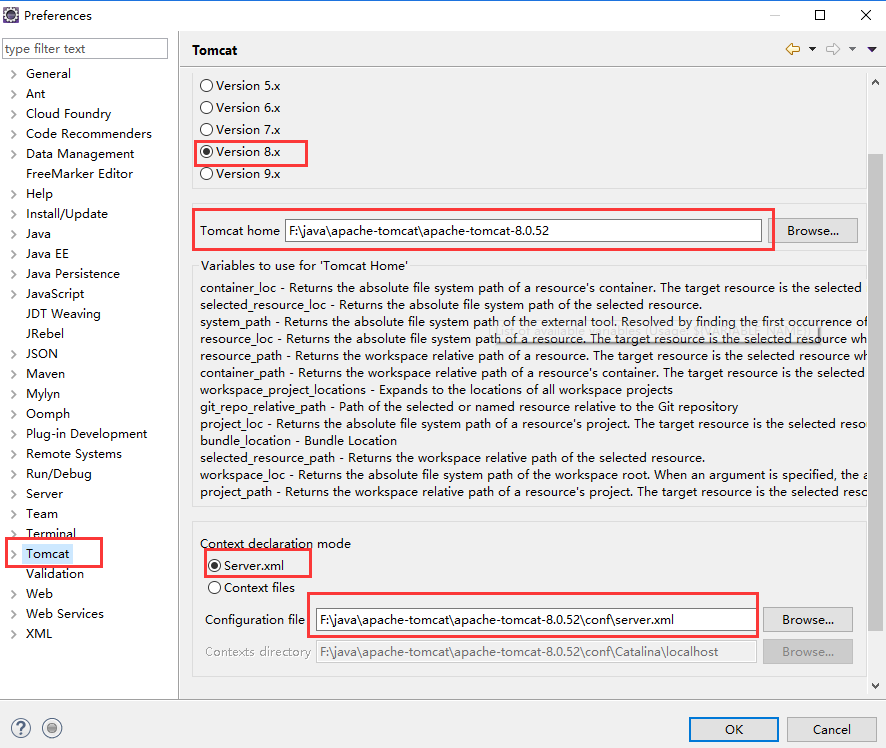Expand the Server tree node

tap(14, 494)
